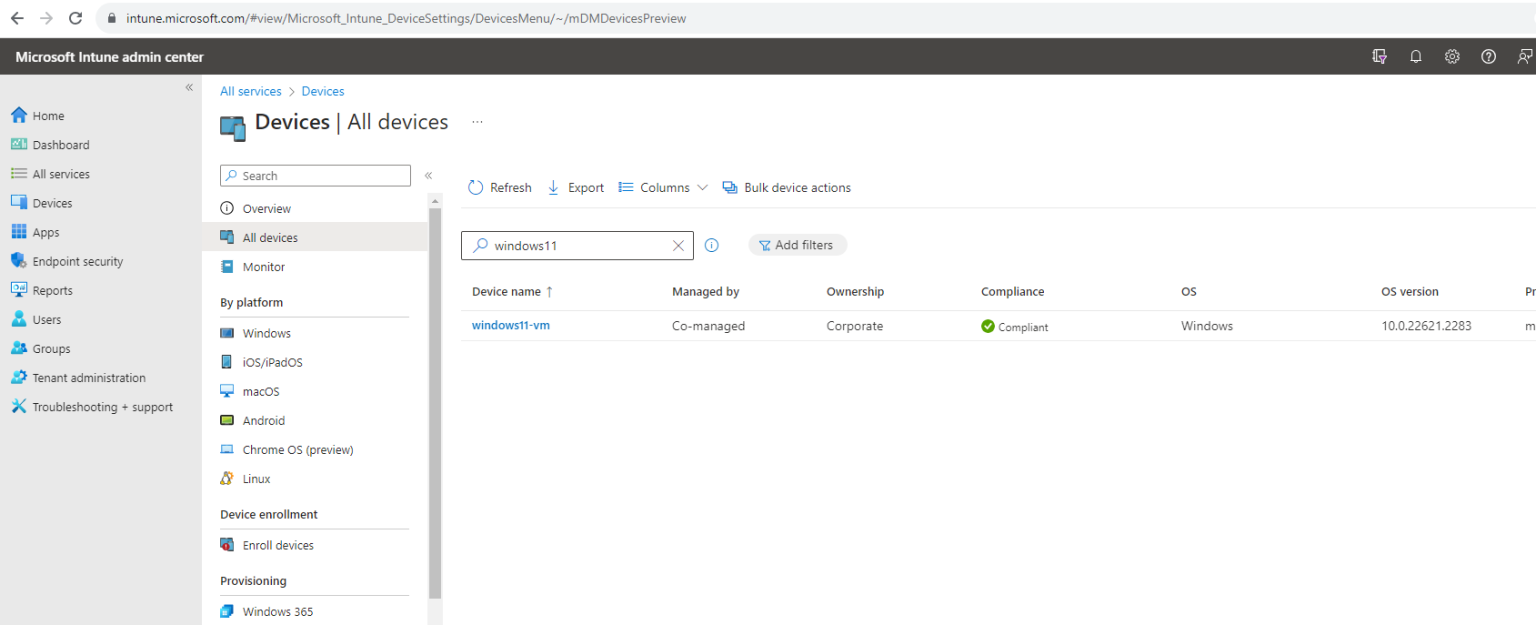Open the Android platform section
The height and width of the screenshot is (625, 1536).
point(265,420)
